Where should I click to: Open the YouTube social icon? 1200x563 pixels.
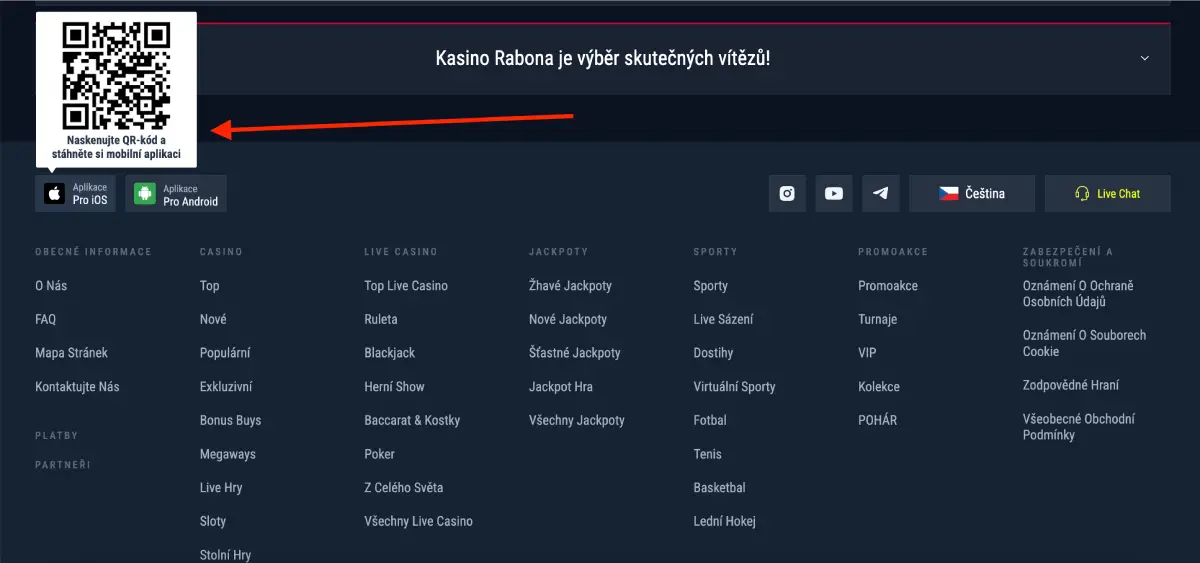click(834, 194)
